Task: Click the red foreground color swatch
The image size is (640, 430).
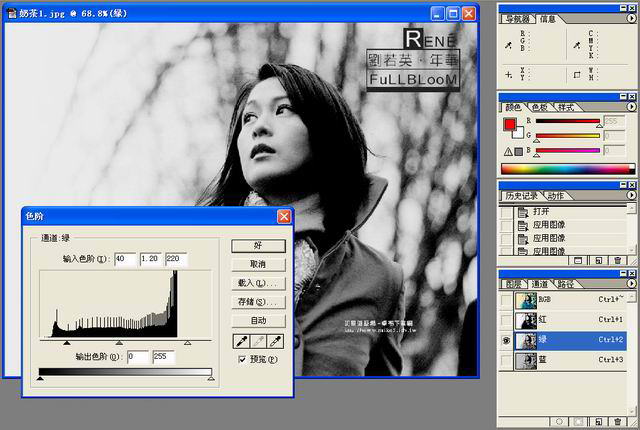Action: (509, 124)
